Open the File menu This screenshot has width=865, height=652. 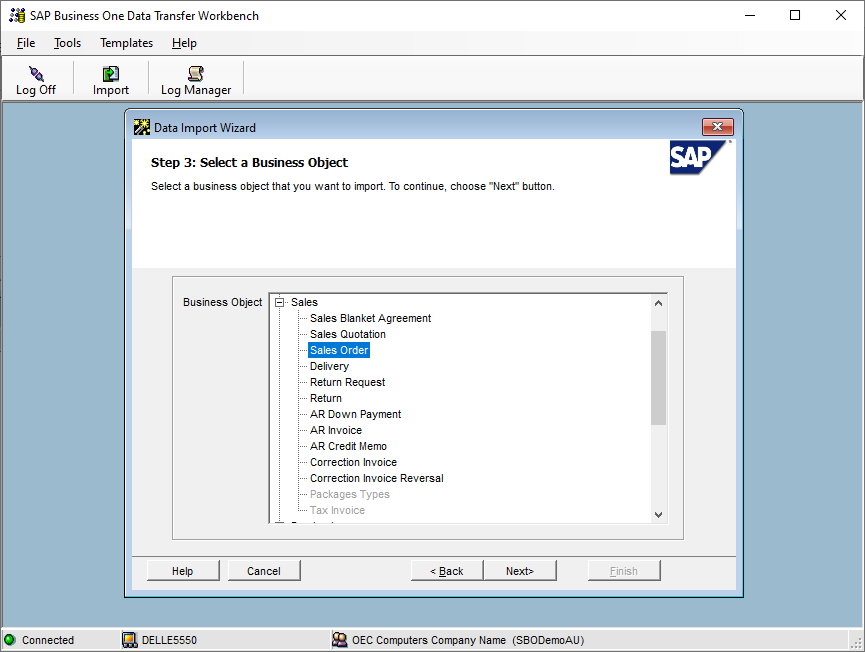pos(26,43)
